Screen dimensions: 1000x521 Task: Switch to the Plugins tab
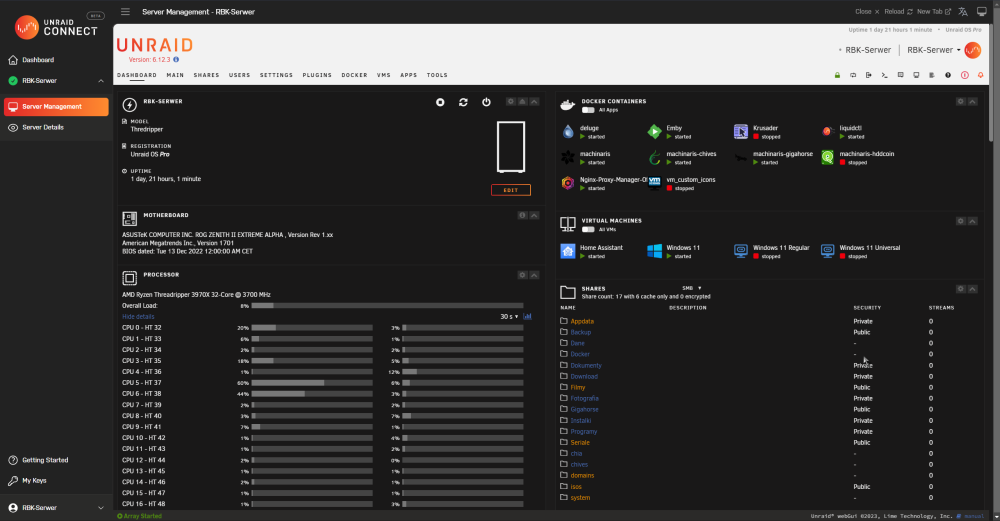pyautogui.click(x=317, y=75)
